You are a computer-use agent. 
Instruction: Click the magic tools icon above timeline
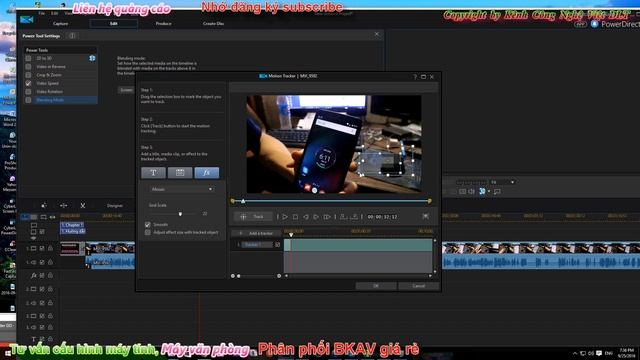(x=44, y=205)
